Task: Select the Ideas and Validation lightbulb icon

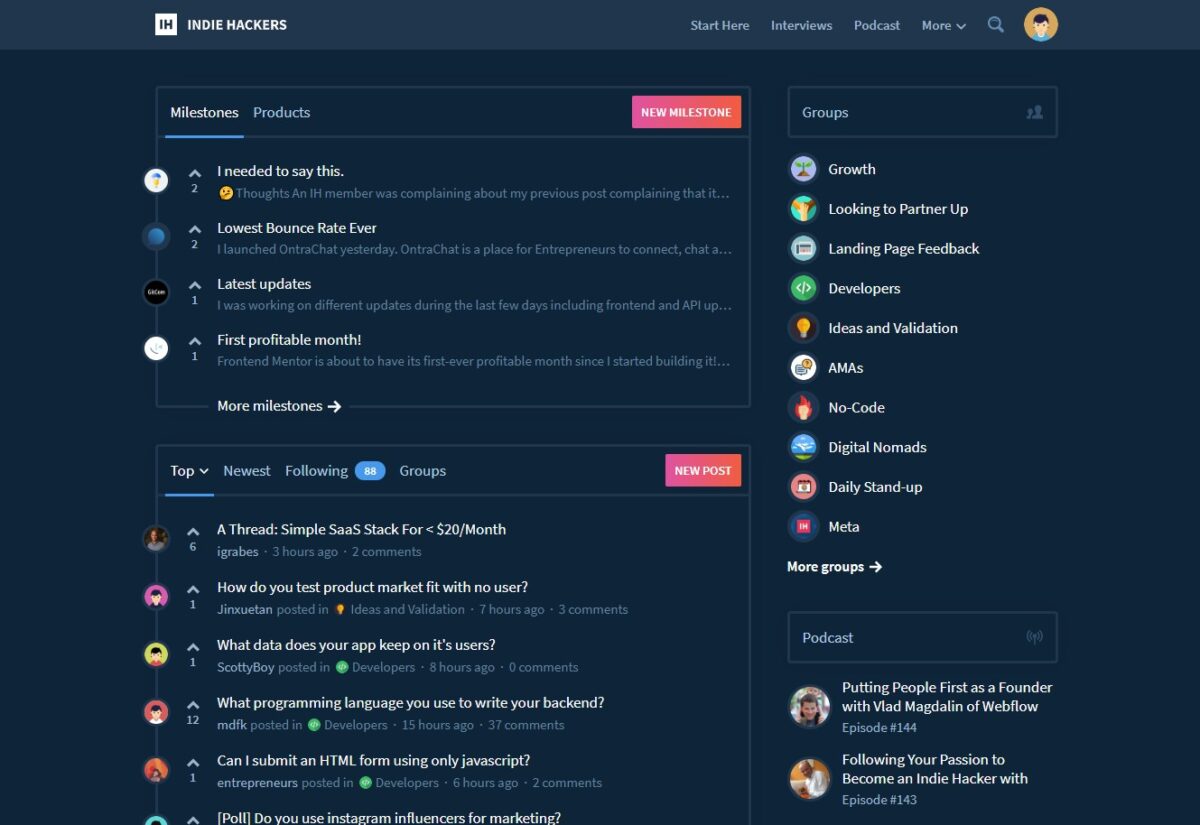Action: click(802, 328)
